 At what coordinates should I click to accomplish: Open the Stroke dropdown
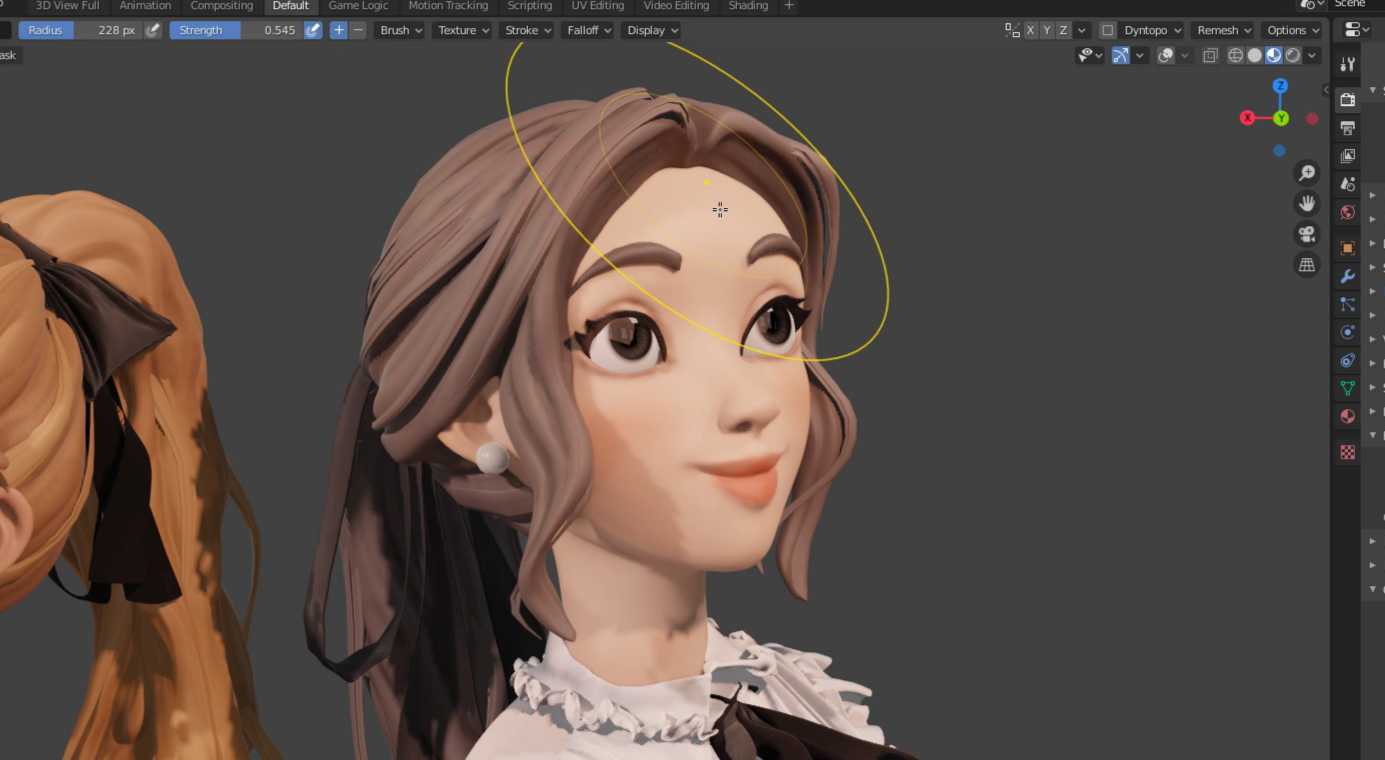[x=524, y=30]
